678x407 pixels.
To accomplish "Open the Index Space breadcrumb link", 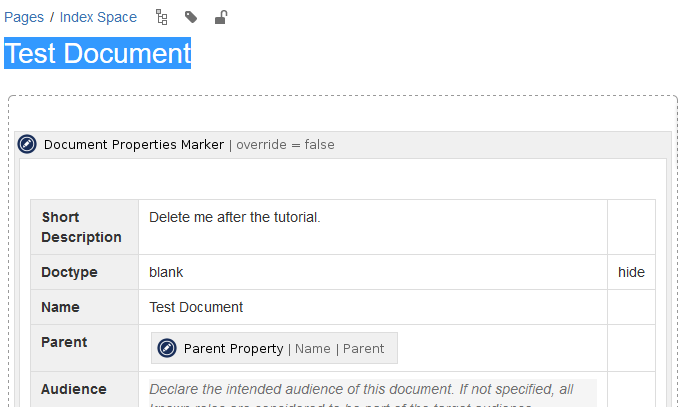I will [98, 17].
